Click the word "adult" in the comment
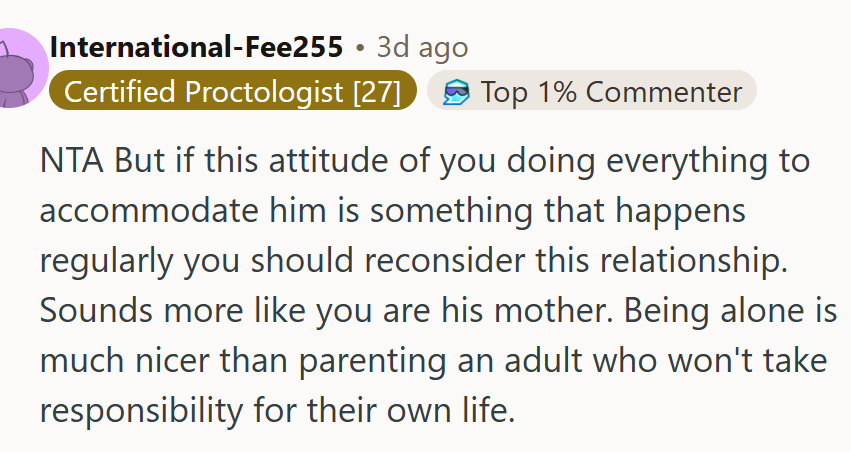851x452 pixels. click(543, 360)
